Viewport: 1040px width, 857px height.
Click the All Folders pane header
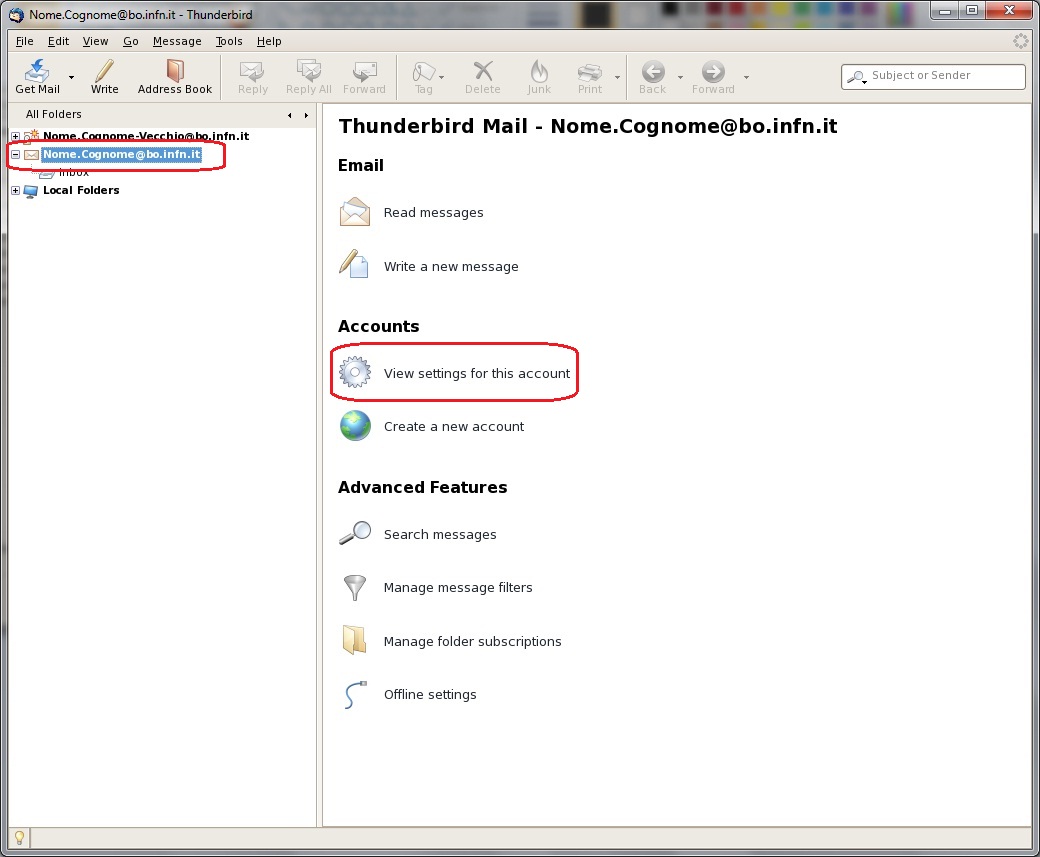pyautogui.click(x=54, y=114)
